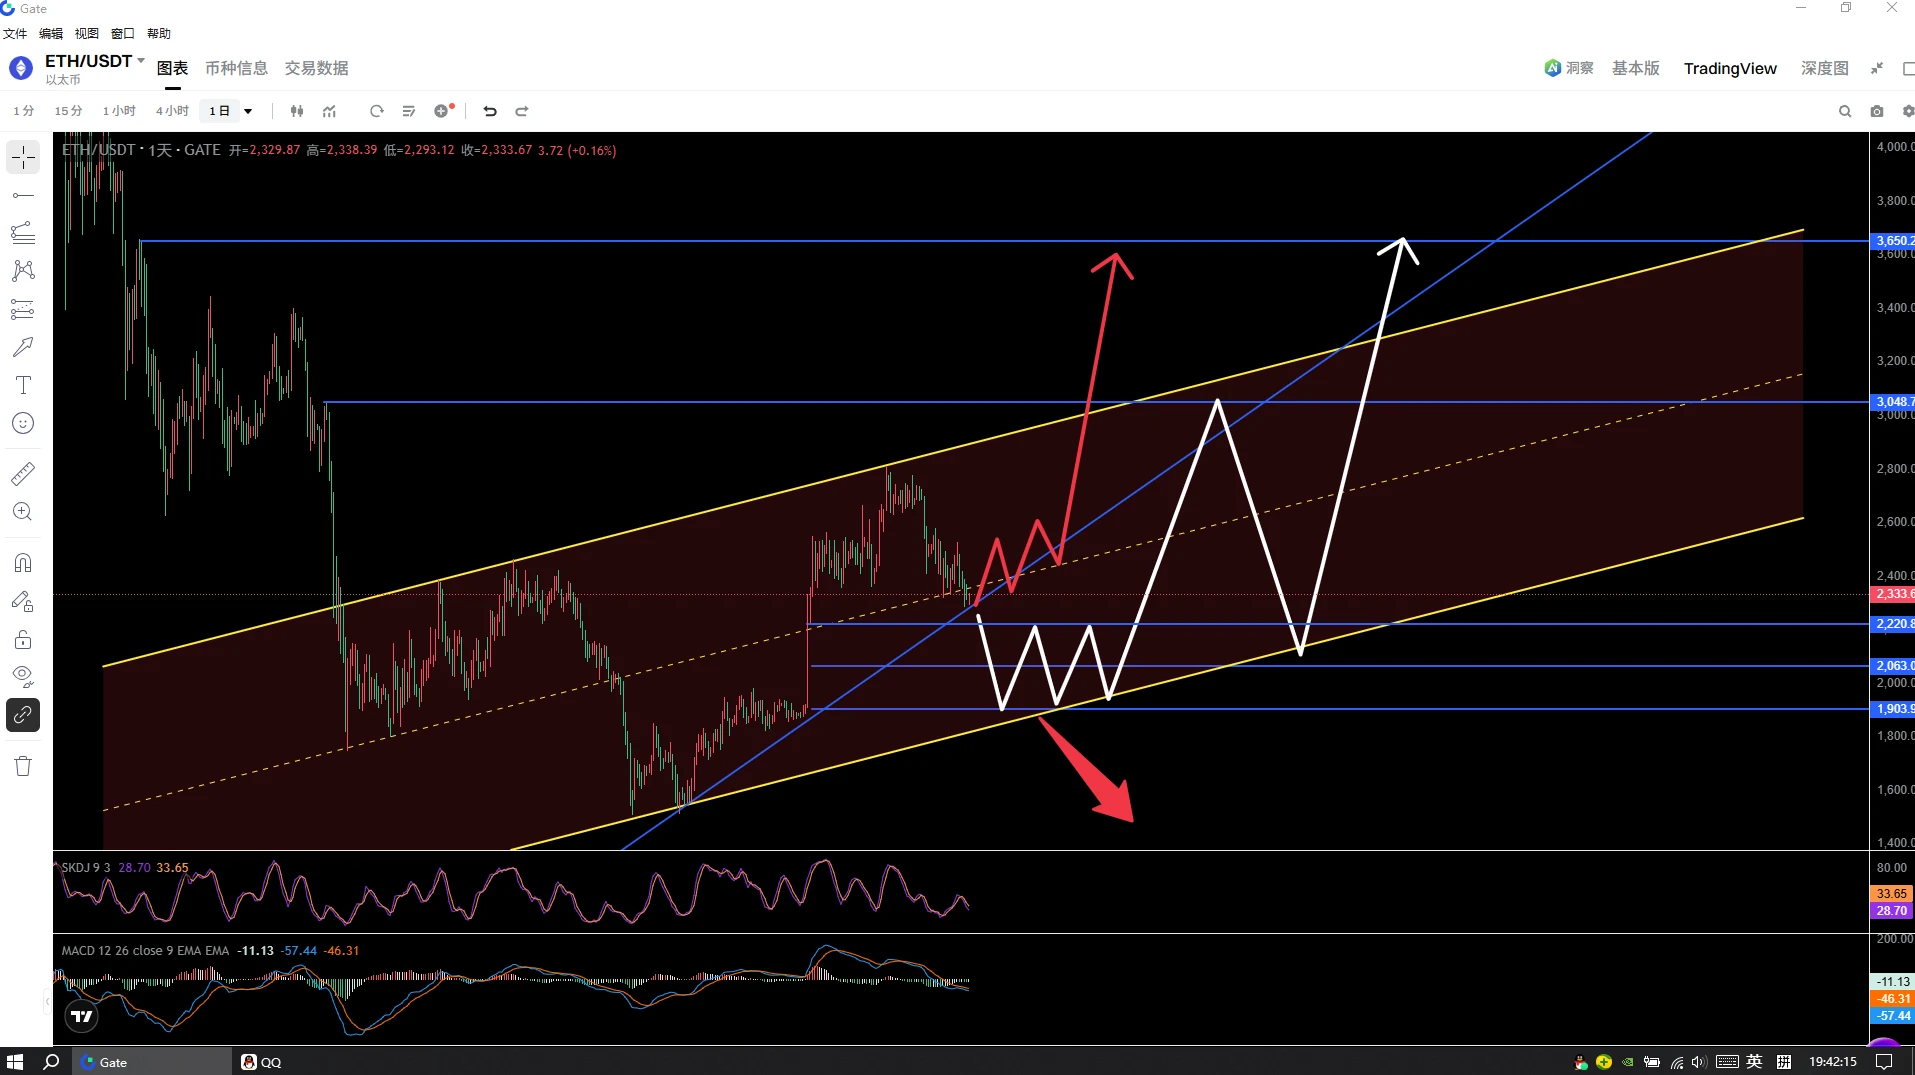Viewport: 1915px width, 1075px height.
Task: Switch to 基本版 chart view
Action: 1636,68
